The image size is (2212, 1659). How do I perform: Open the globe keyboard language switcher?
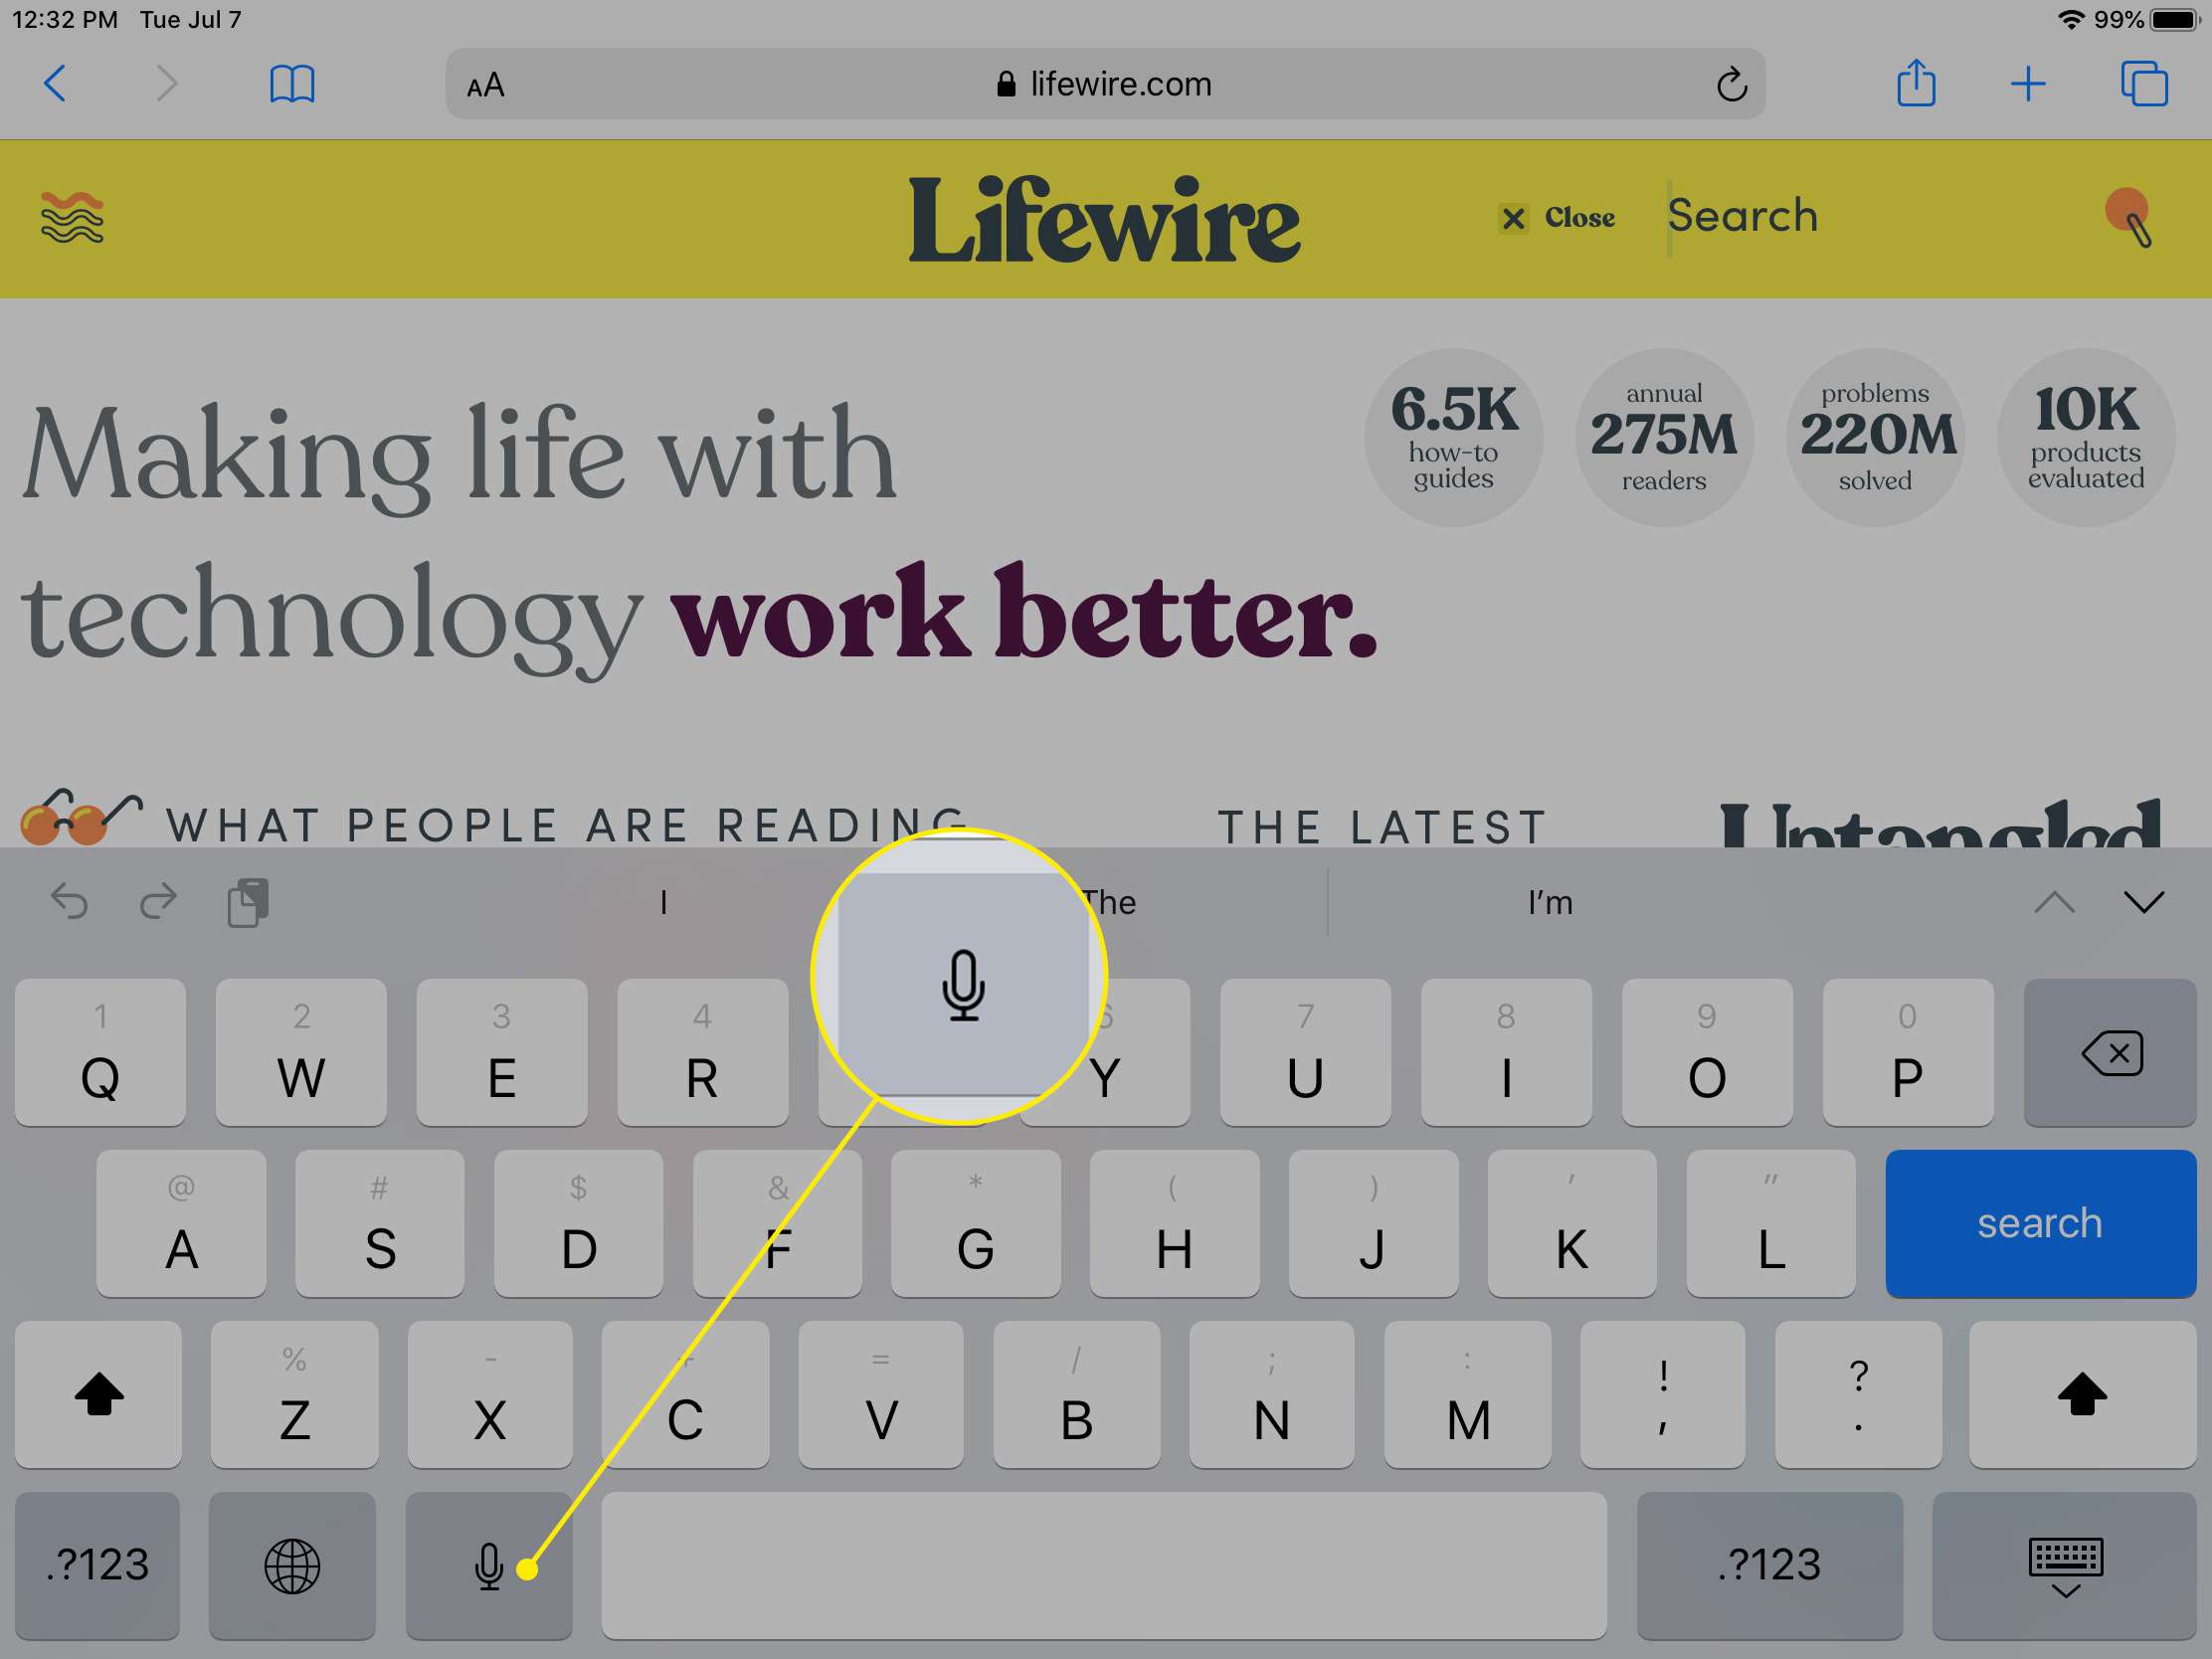click(x=290, y=1564)
